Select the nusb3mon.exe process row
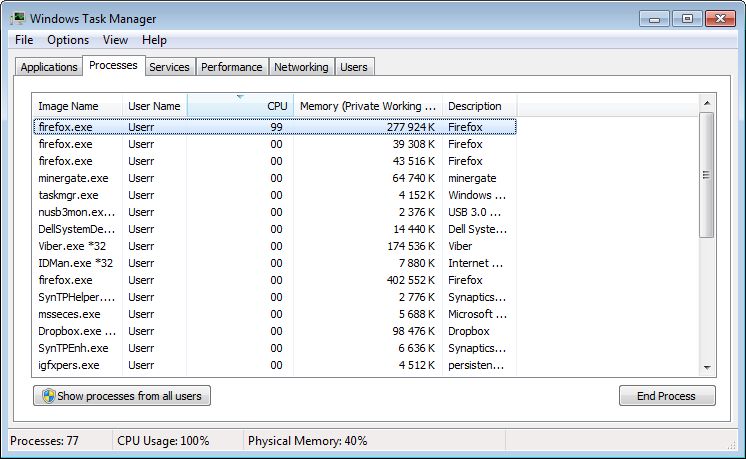The height and width of the screenshot is (459, 746). click(x=275, y=212)
